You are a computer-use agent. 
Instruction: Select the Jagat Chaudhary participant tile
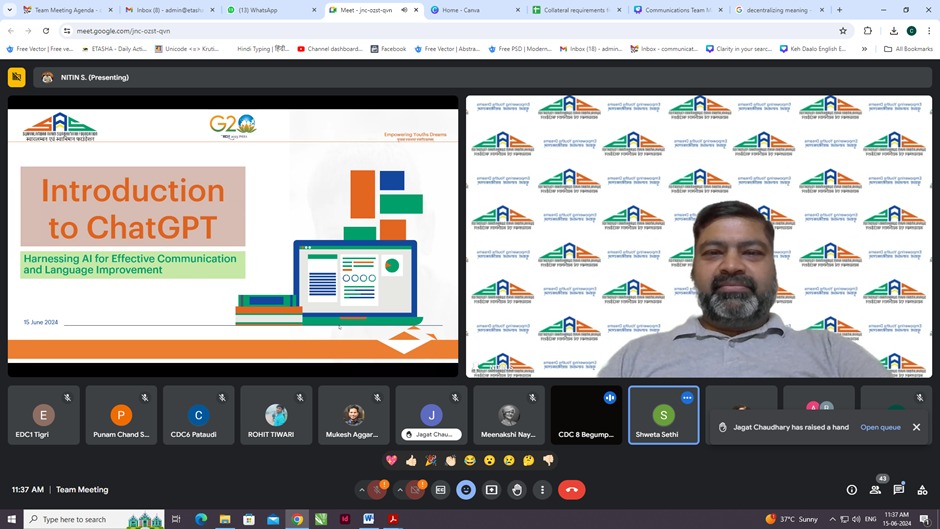click(431, 415)
